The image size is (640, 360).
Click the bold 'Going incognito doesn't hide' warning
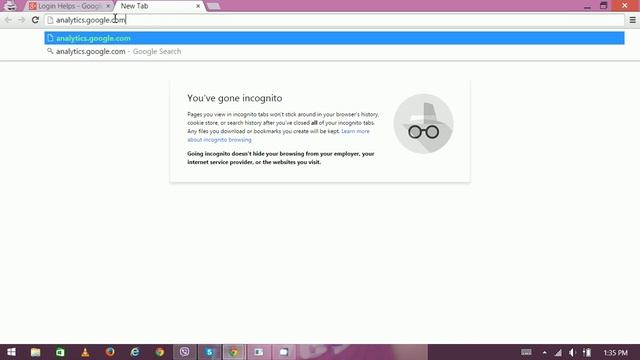(x=281, y=158)
